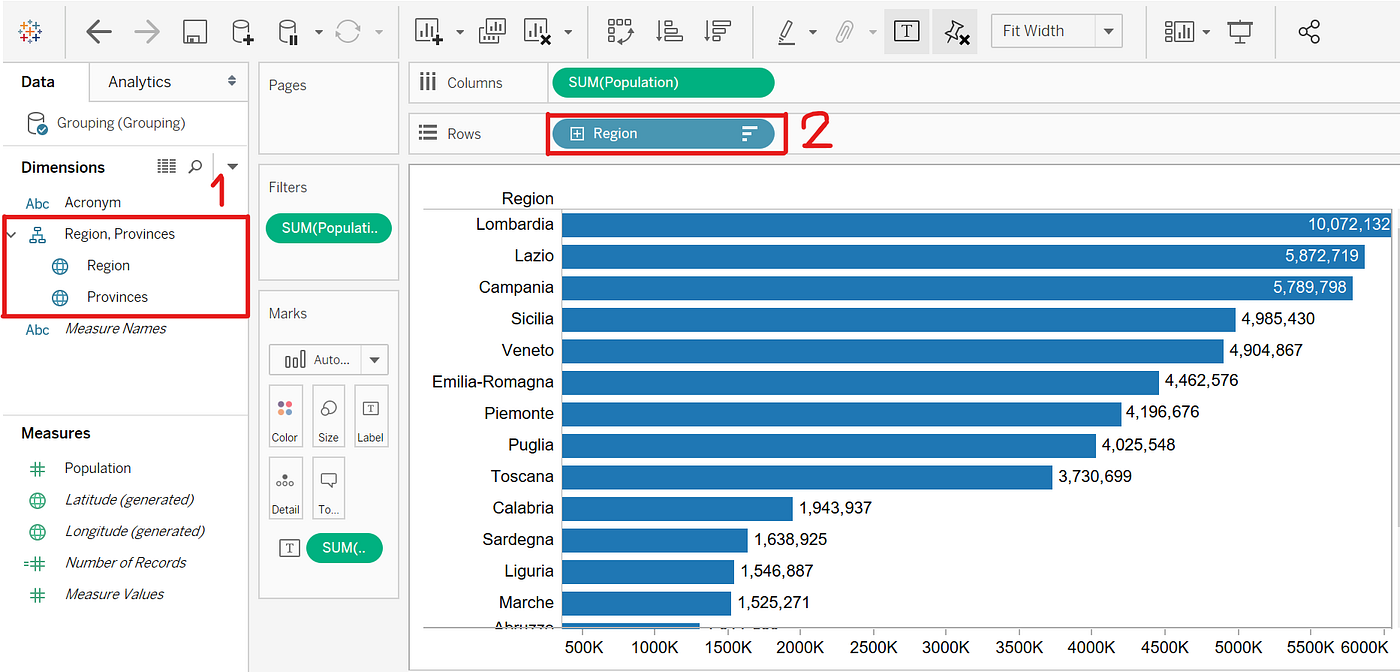Toggle show mark labels T button
Viewport: 1400px width, 672px height.
[x=906, y=31]
